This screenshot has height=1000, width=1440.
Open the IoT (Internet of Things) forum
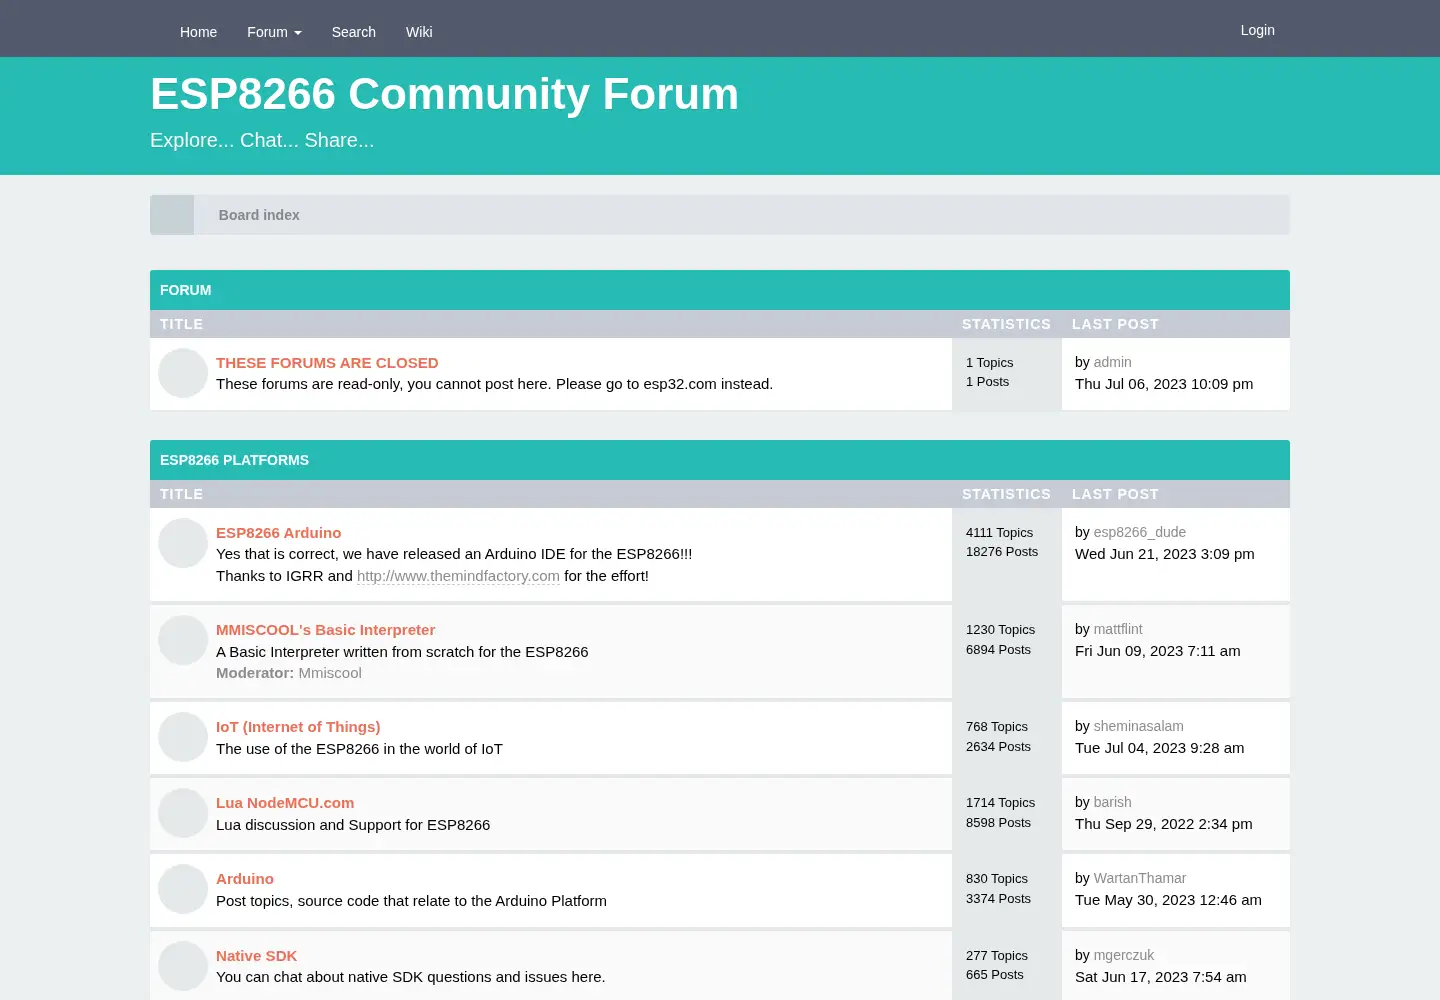tap(298, 727)
